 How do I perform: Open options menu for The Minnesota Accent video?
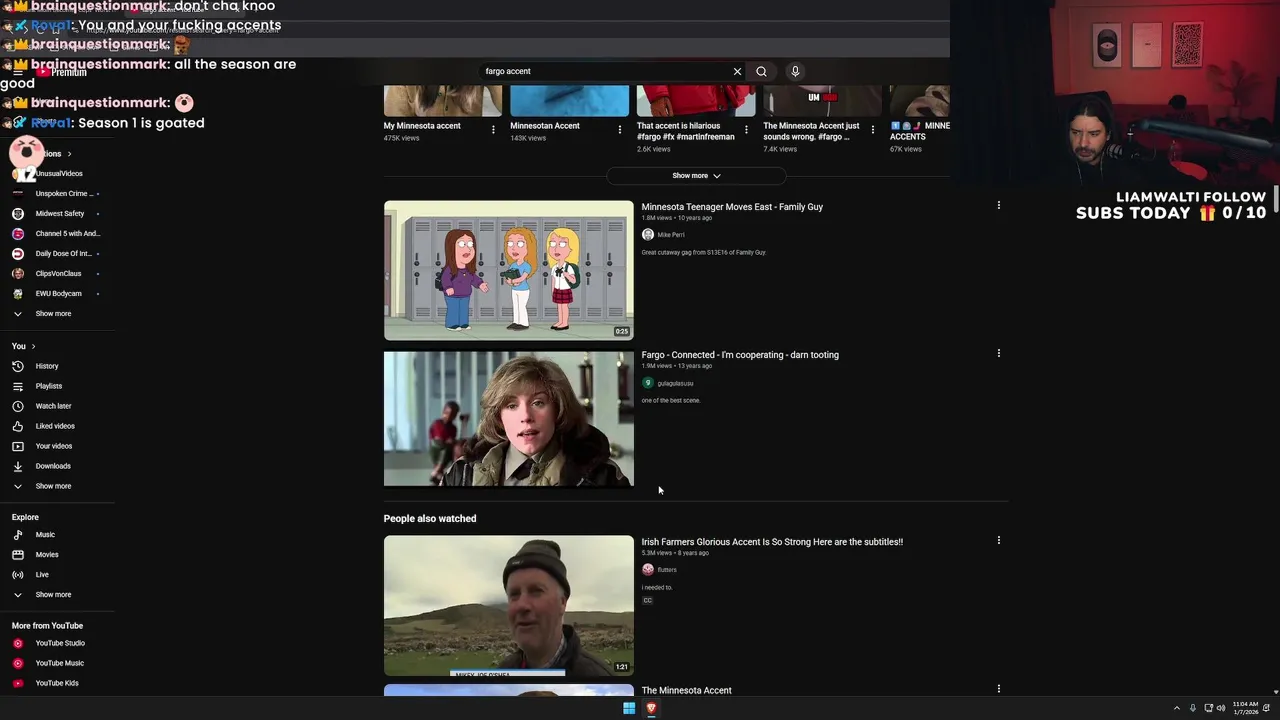[x=998, y=689]
